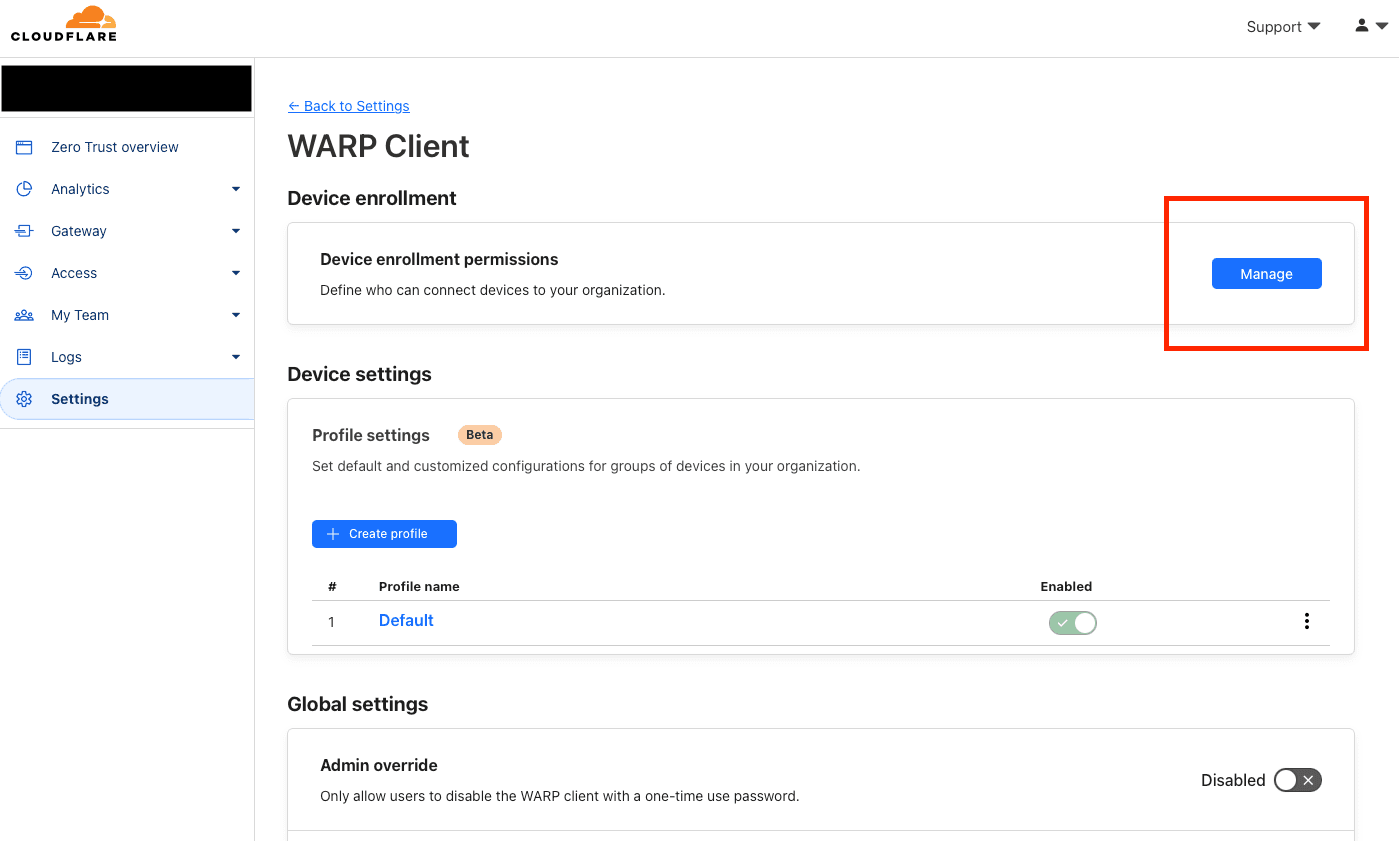Click the Device settings heading
The image size is (1399, 841).
[x=360, y=374]
